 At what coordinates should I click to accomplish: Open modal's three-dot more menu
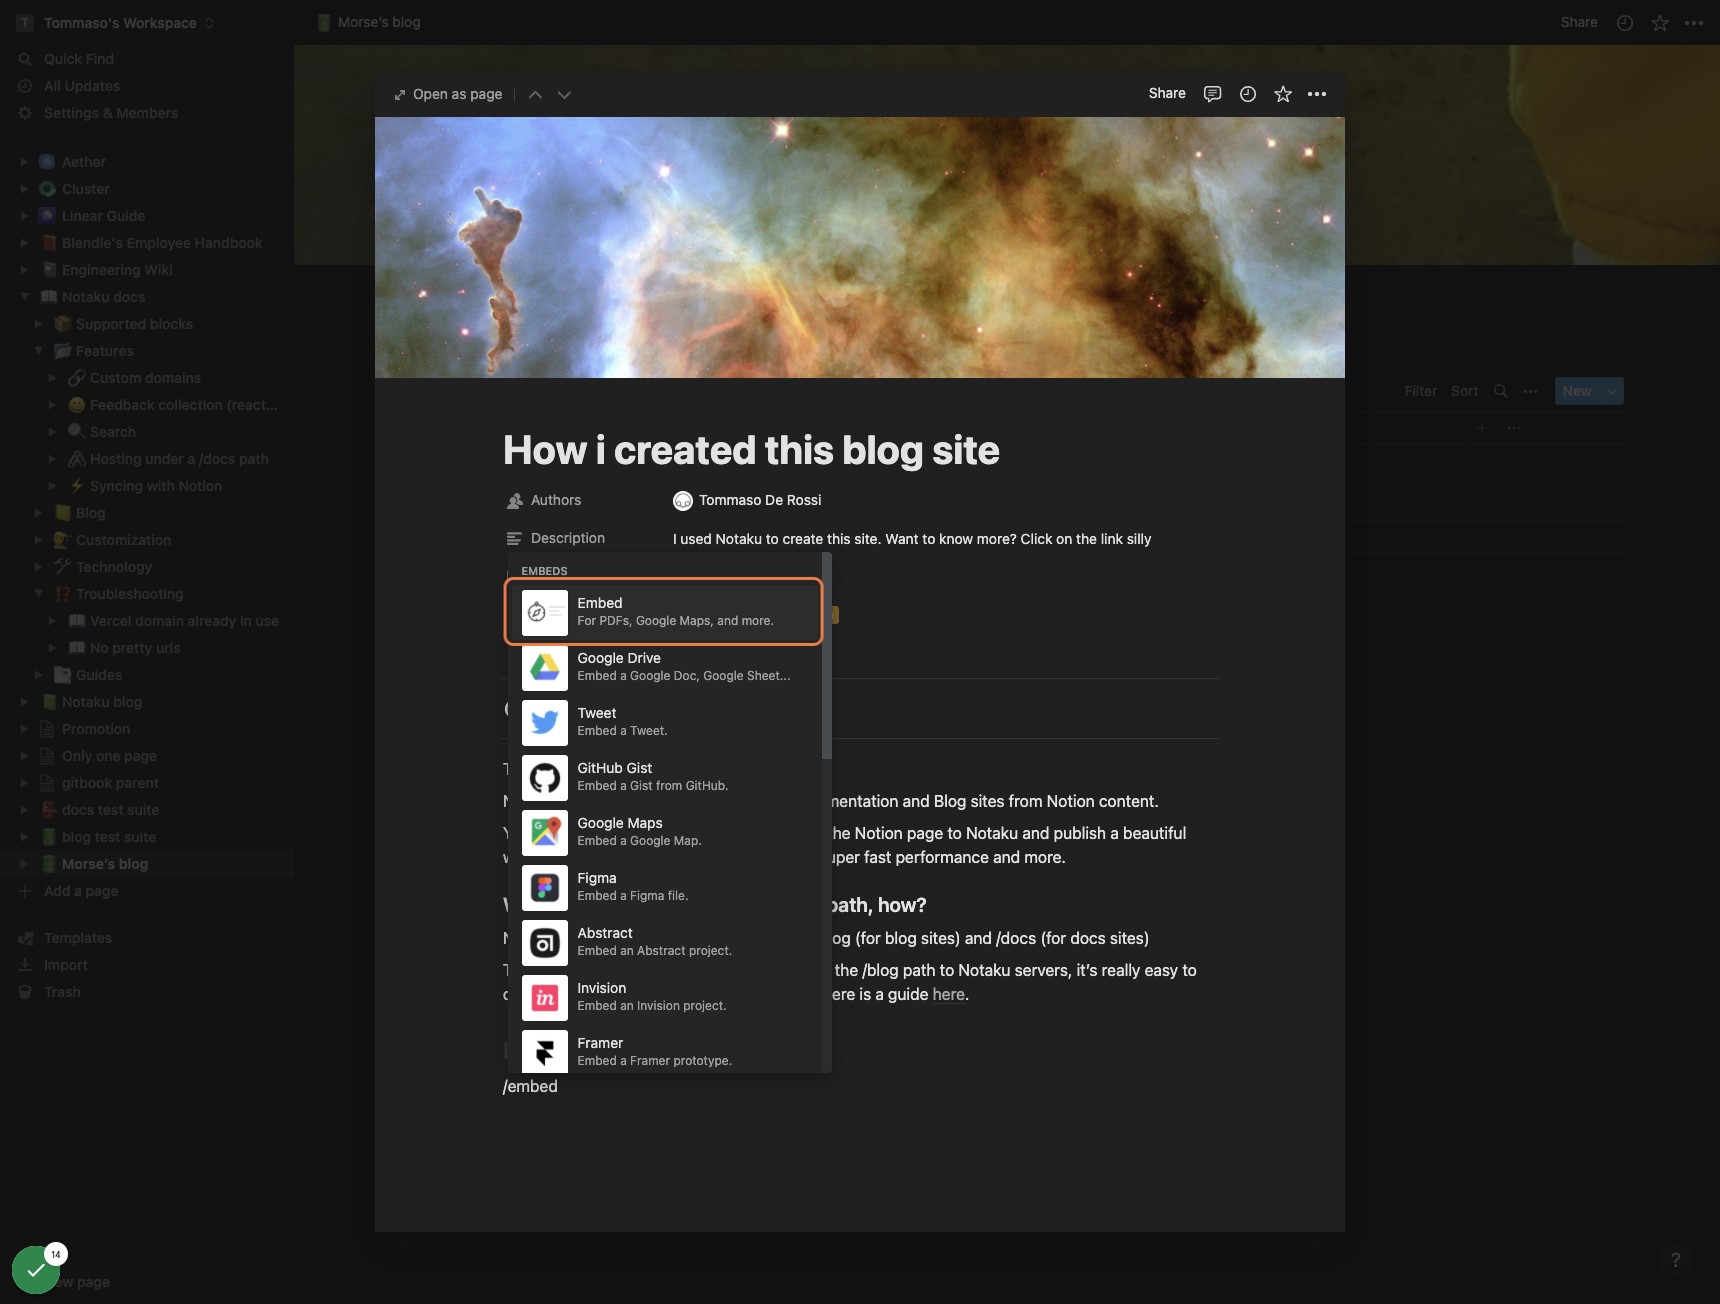(x=1317, y=94)
